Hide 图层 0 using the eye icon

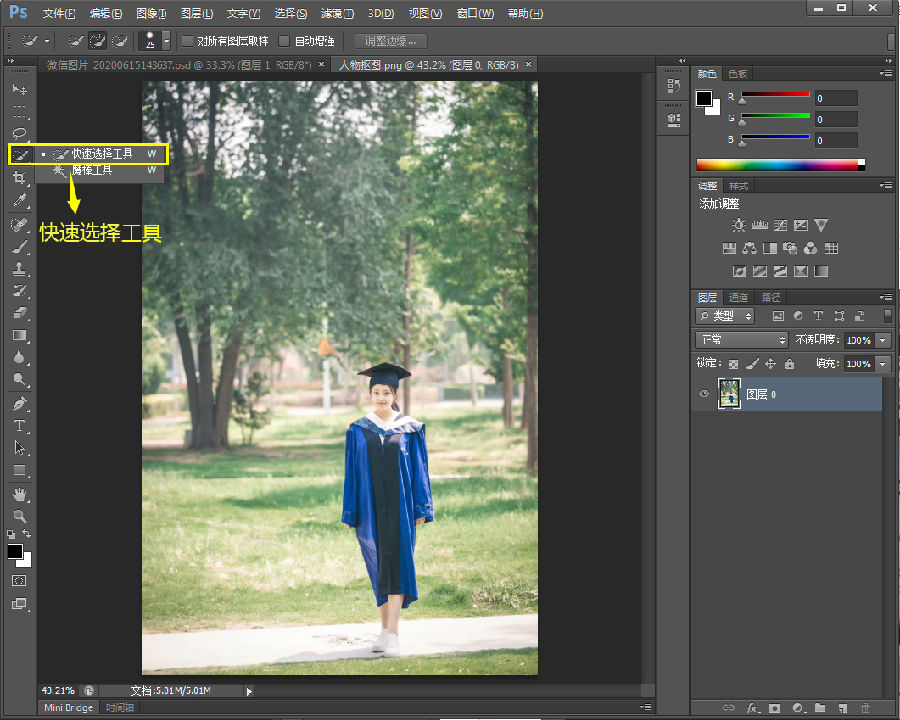coord(704,394)
